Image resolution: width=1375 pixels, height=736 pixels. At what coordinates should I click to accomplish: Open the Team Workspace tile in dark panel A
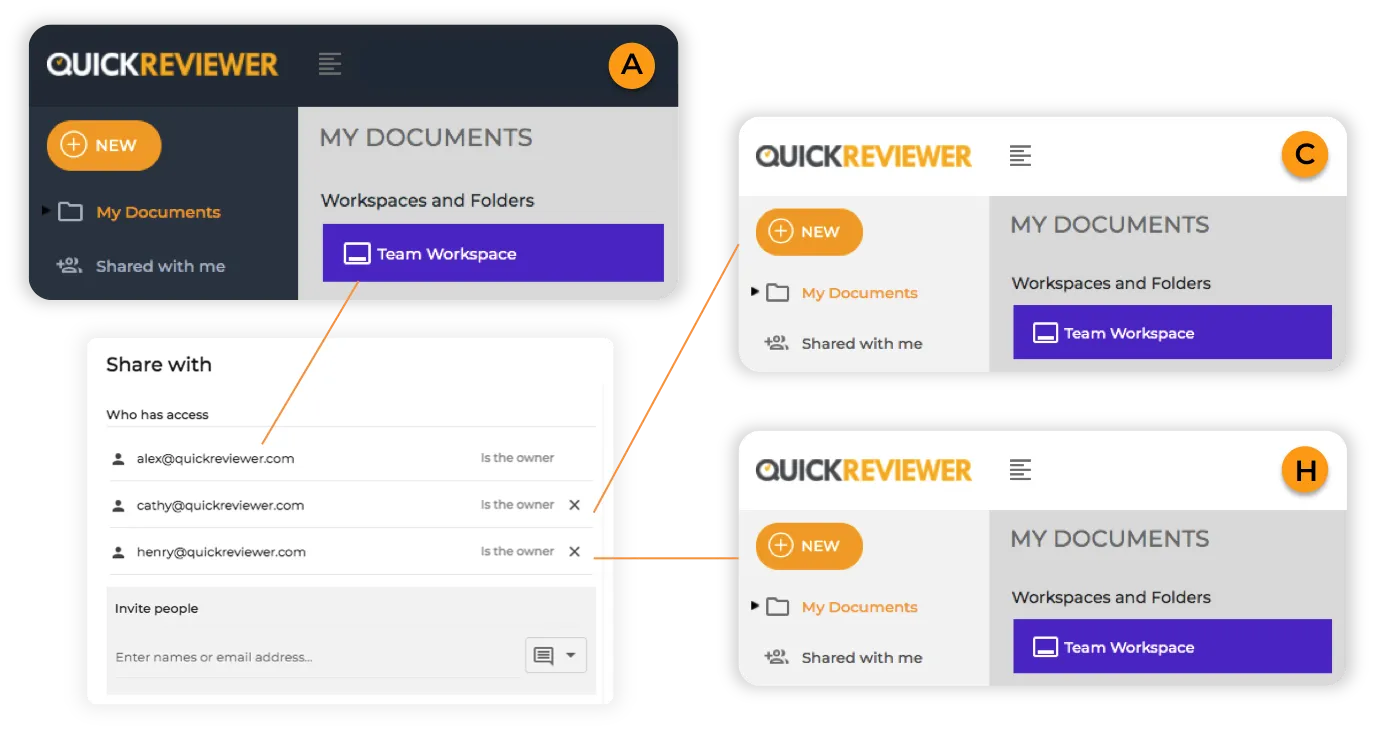492,254
